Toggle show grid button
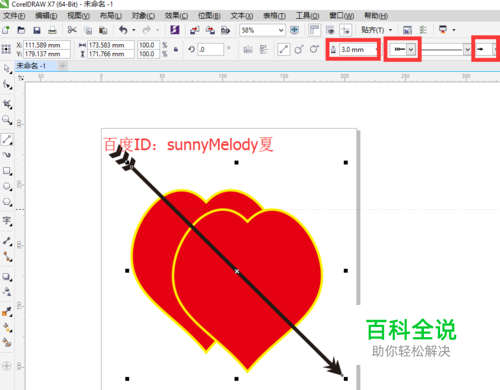This screenshot has height=390, width=500. click(330, 30)
